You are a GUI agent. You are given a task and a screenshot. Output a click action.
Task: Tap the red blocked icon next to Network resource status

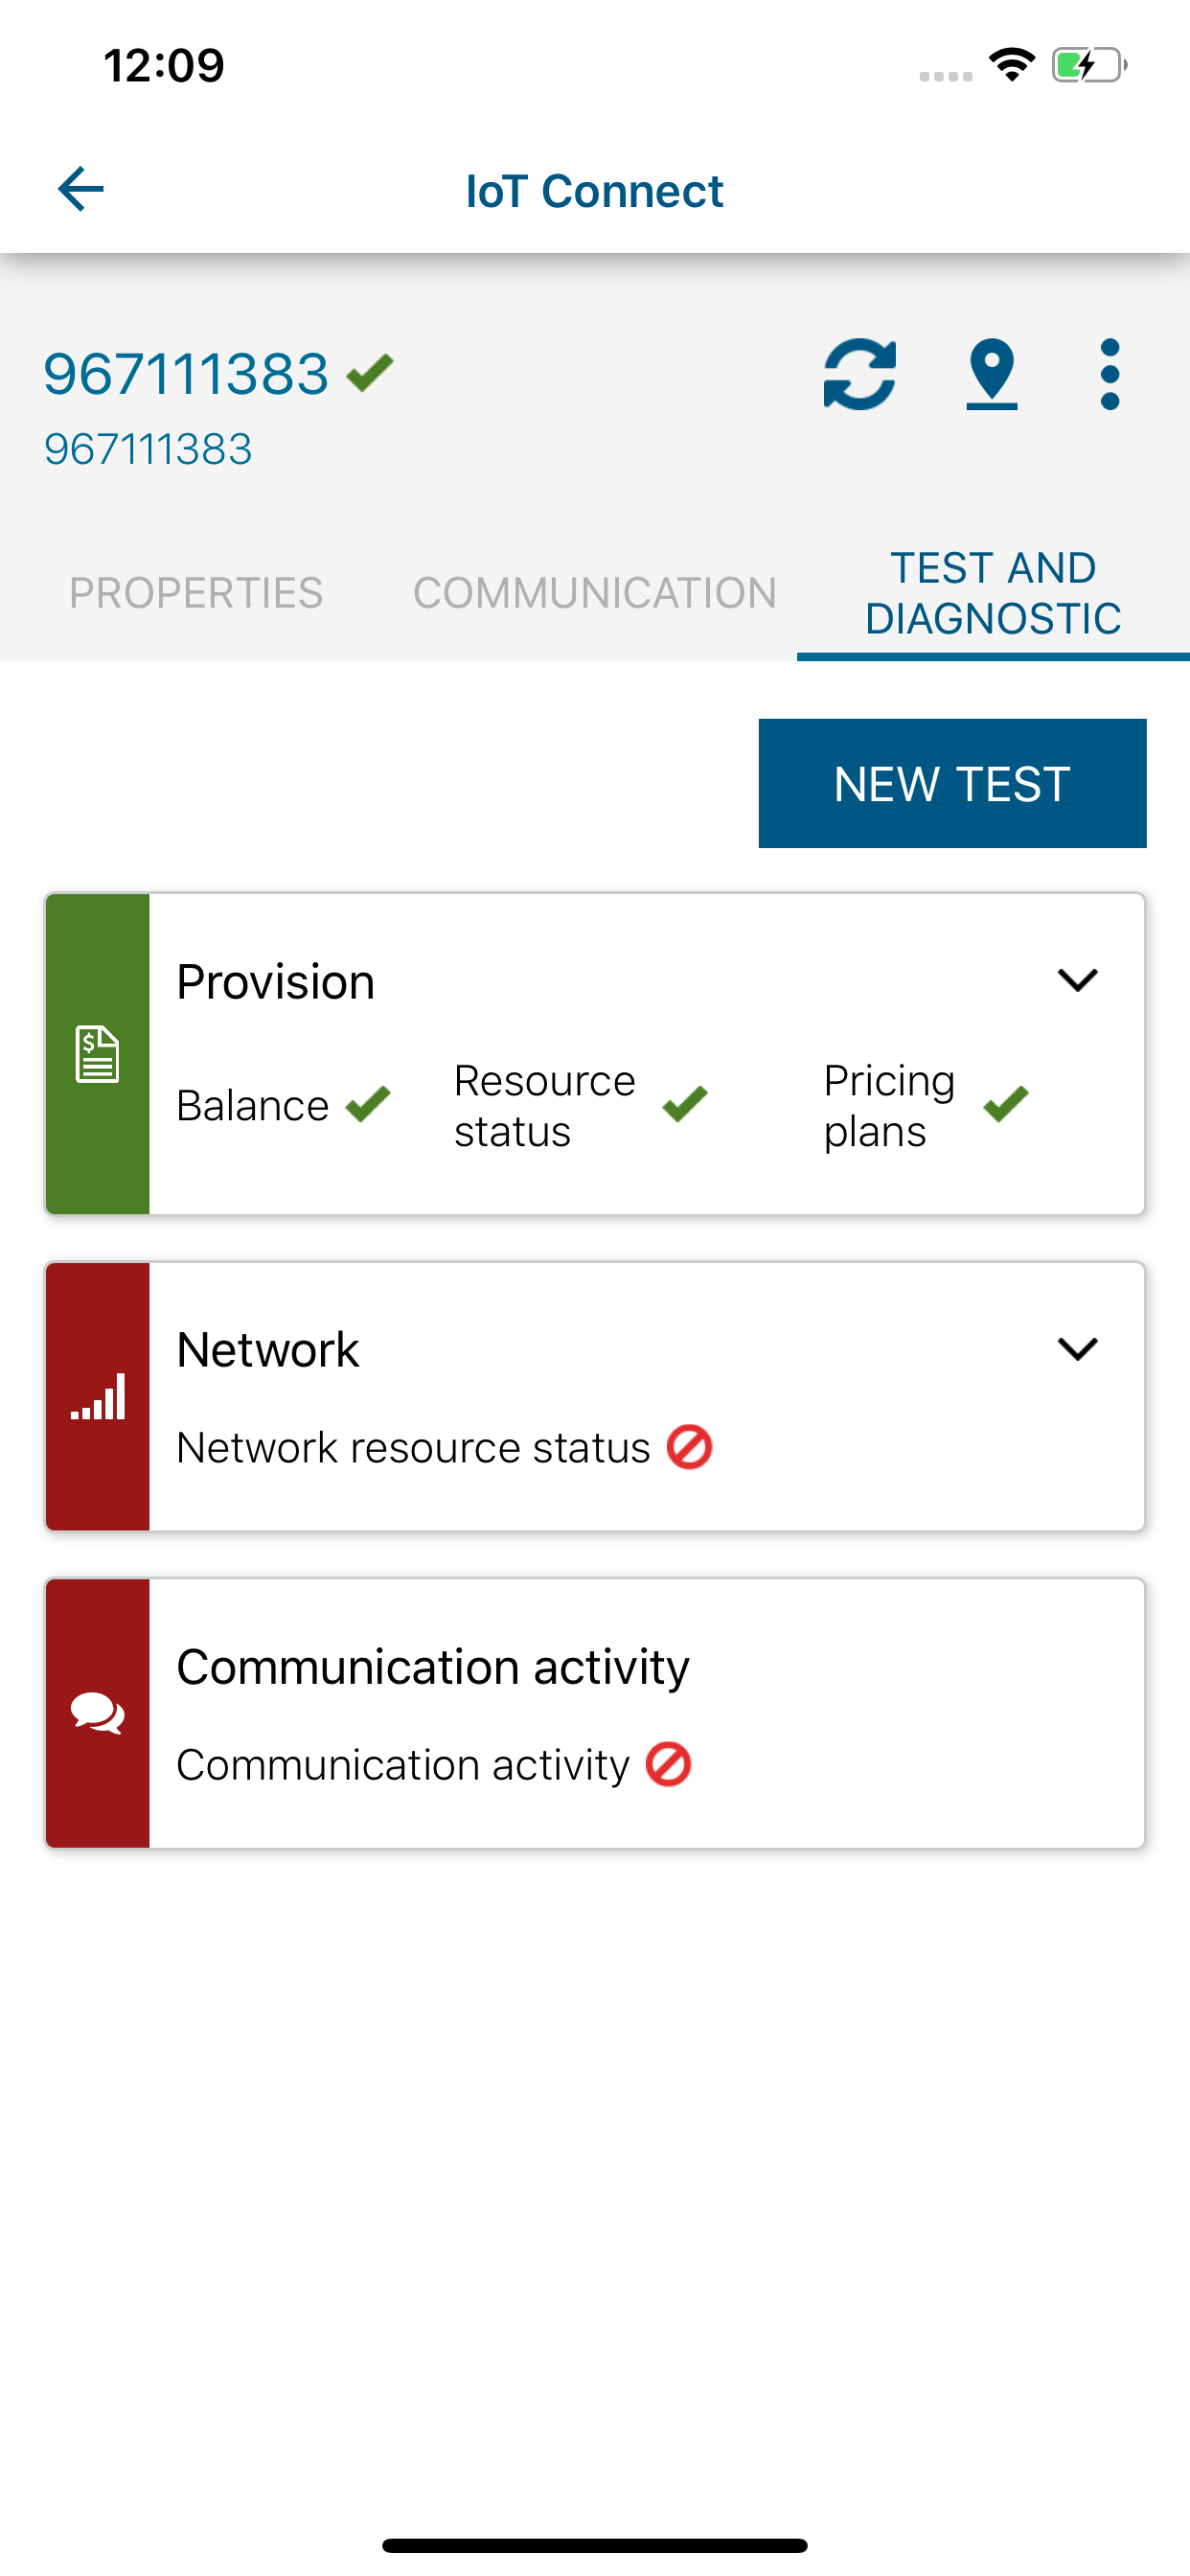pyautogui.click(x=689, y=1447)
